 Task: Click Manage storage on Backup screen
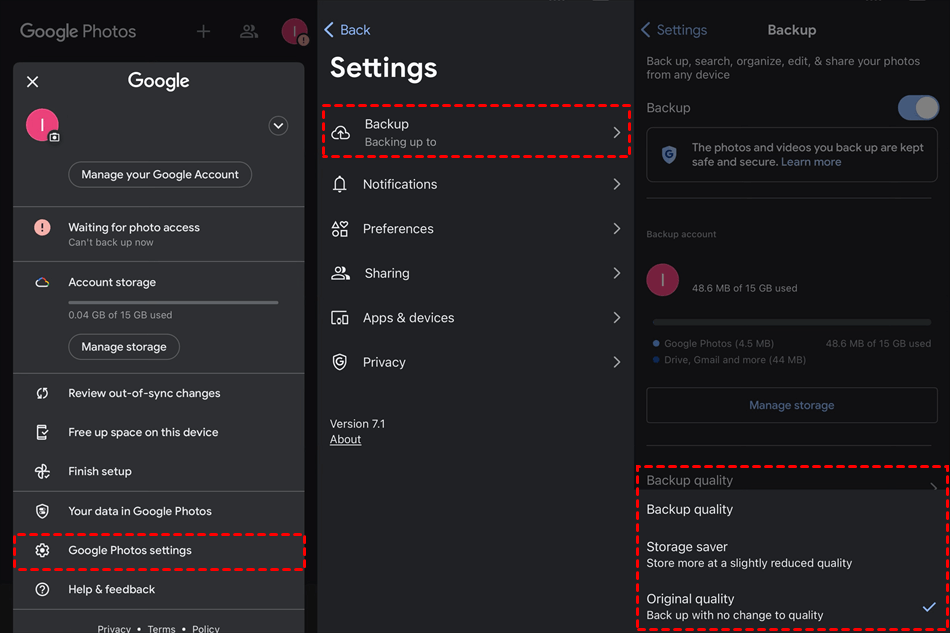[792, 405]
